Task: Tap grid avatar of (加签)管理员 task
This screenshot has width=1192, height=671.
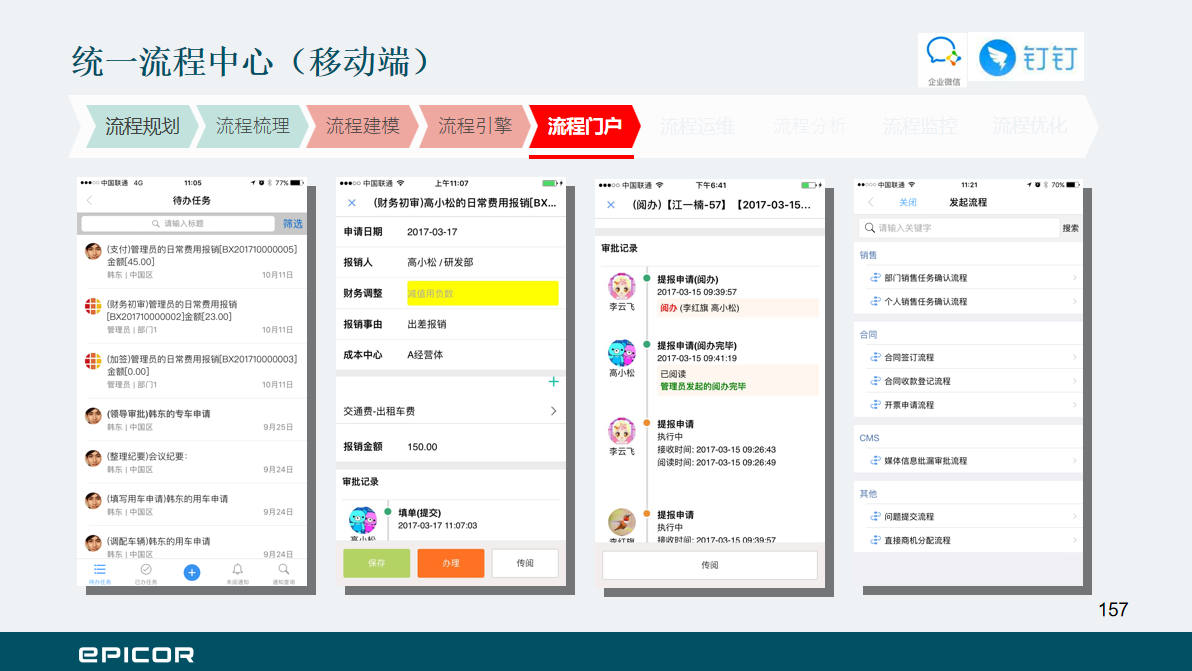Action: 94,361
